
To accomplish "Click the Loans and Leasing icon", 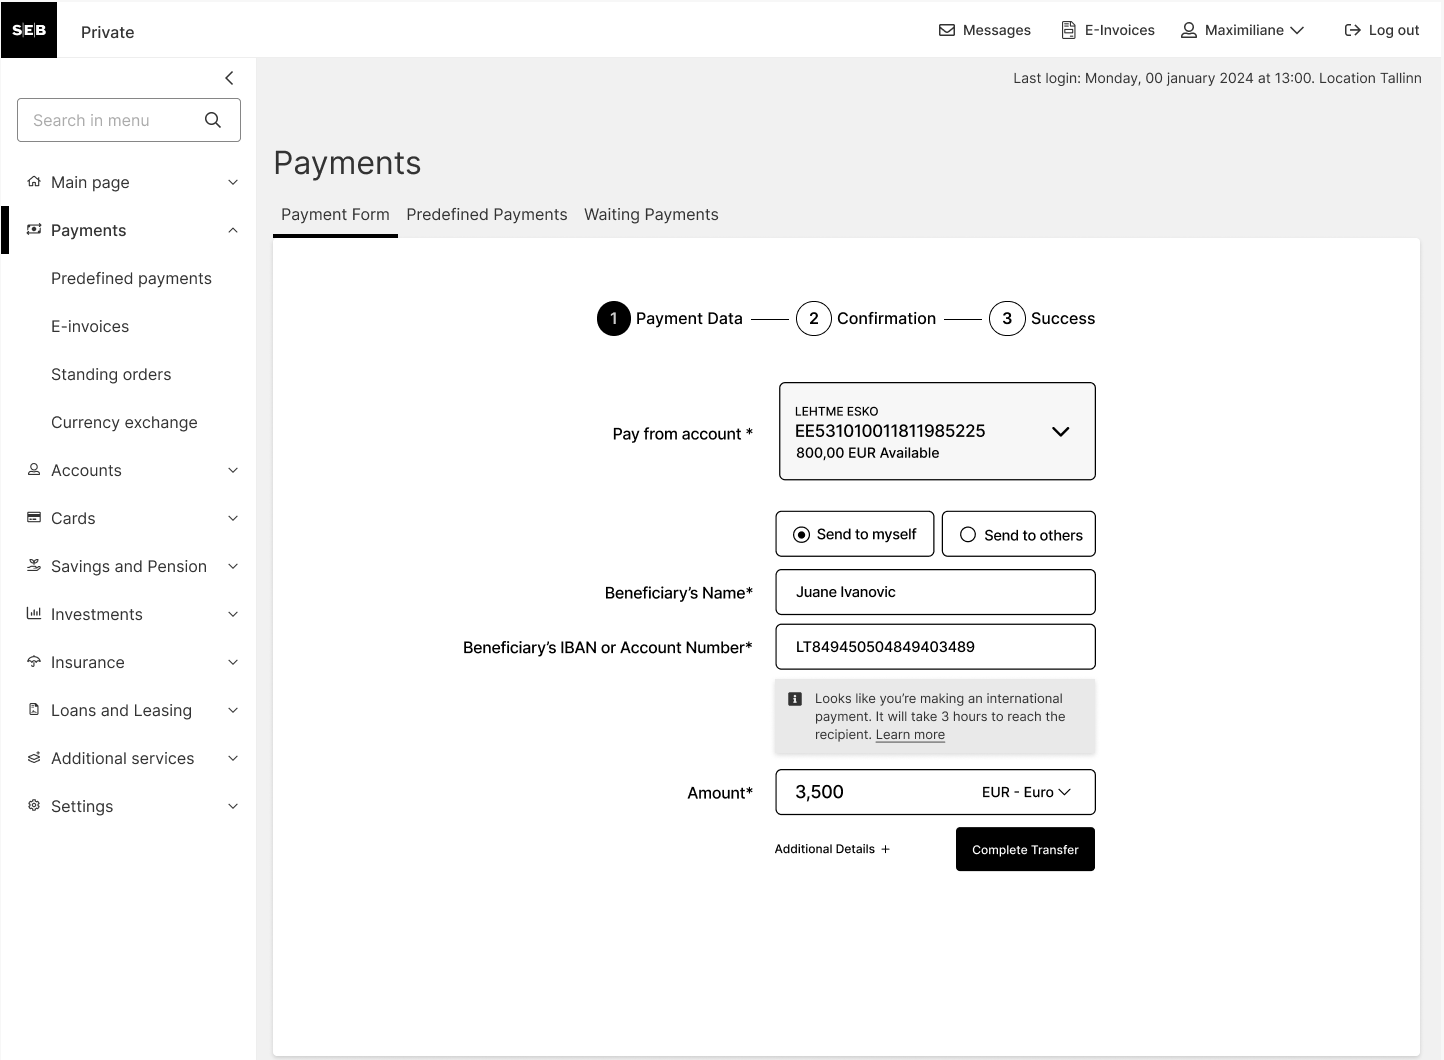I will point(34,710).
